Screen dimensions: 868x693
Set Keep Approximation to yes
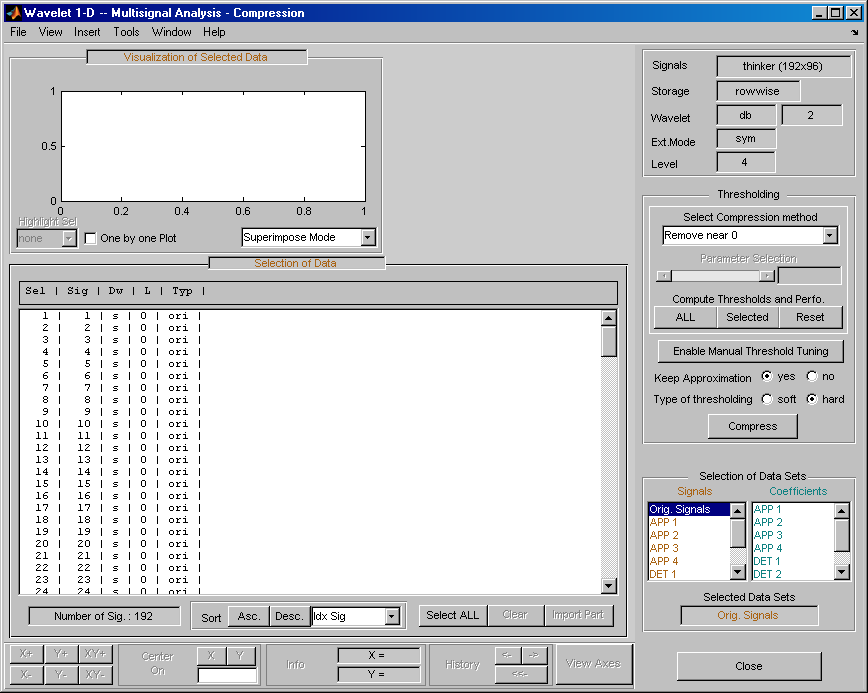pos(767,376)
